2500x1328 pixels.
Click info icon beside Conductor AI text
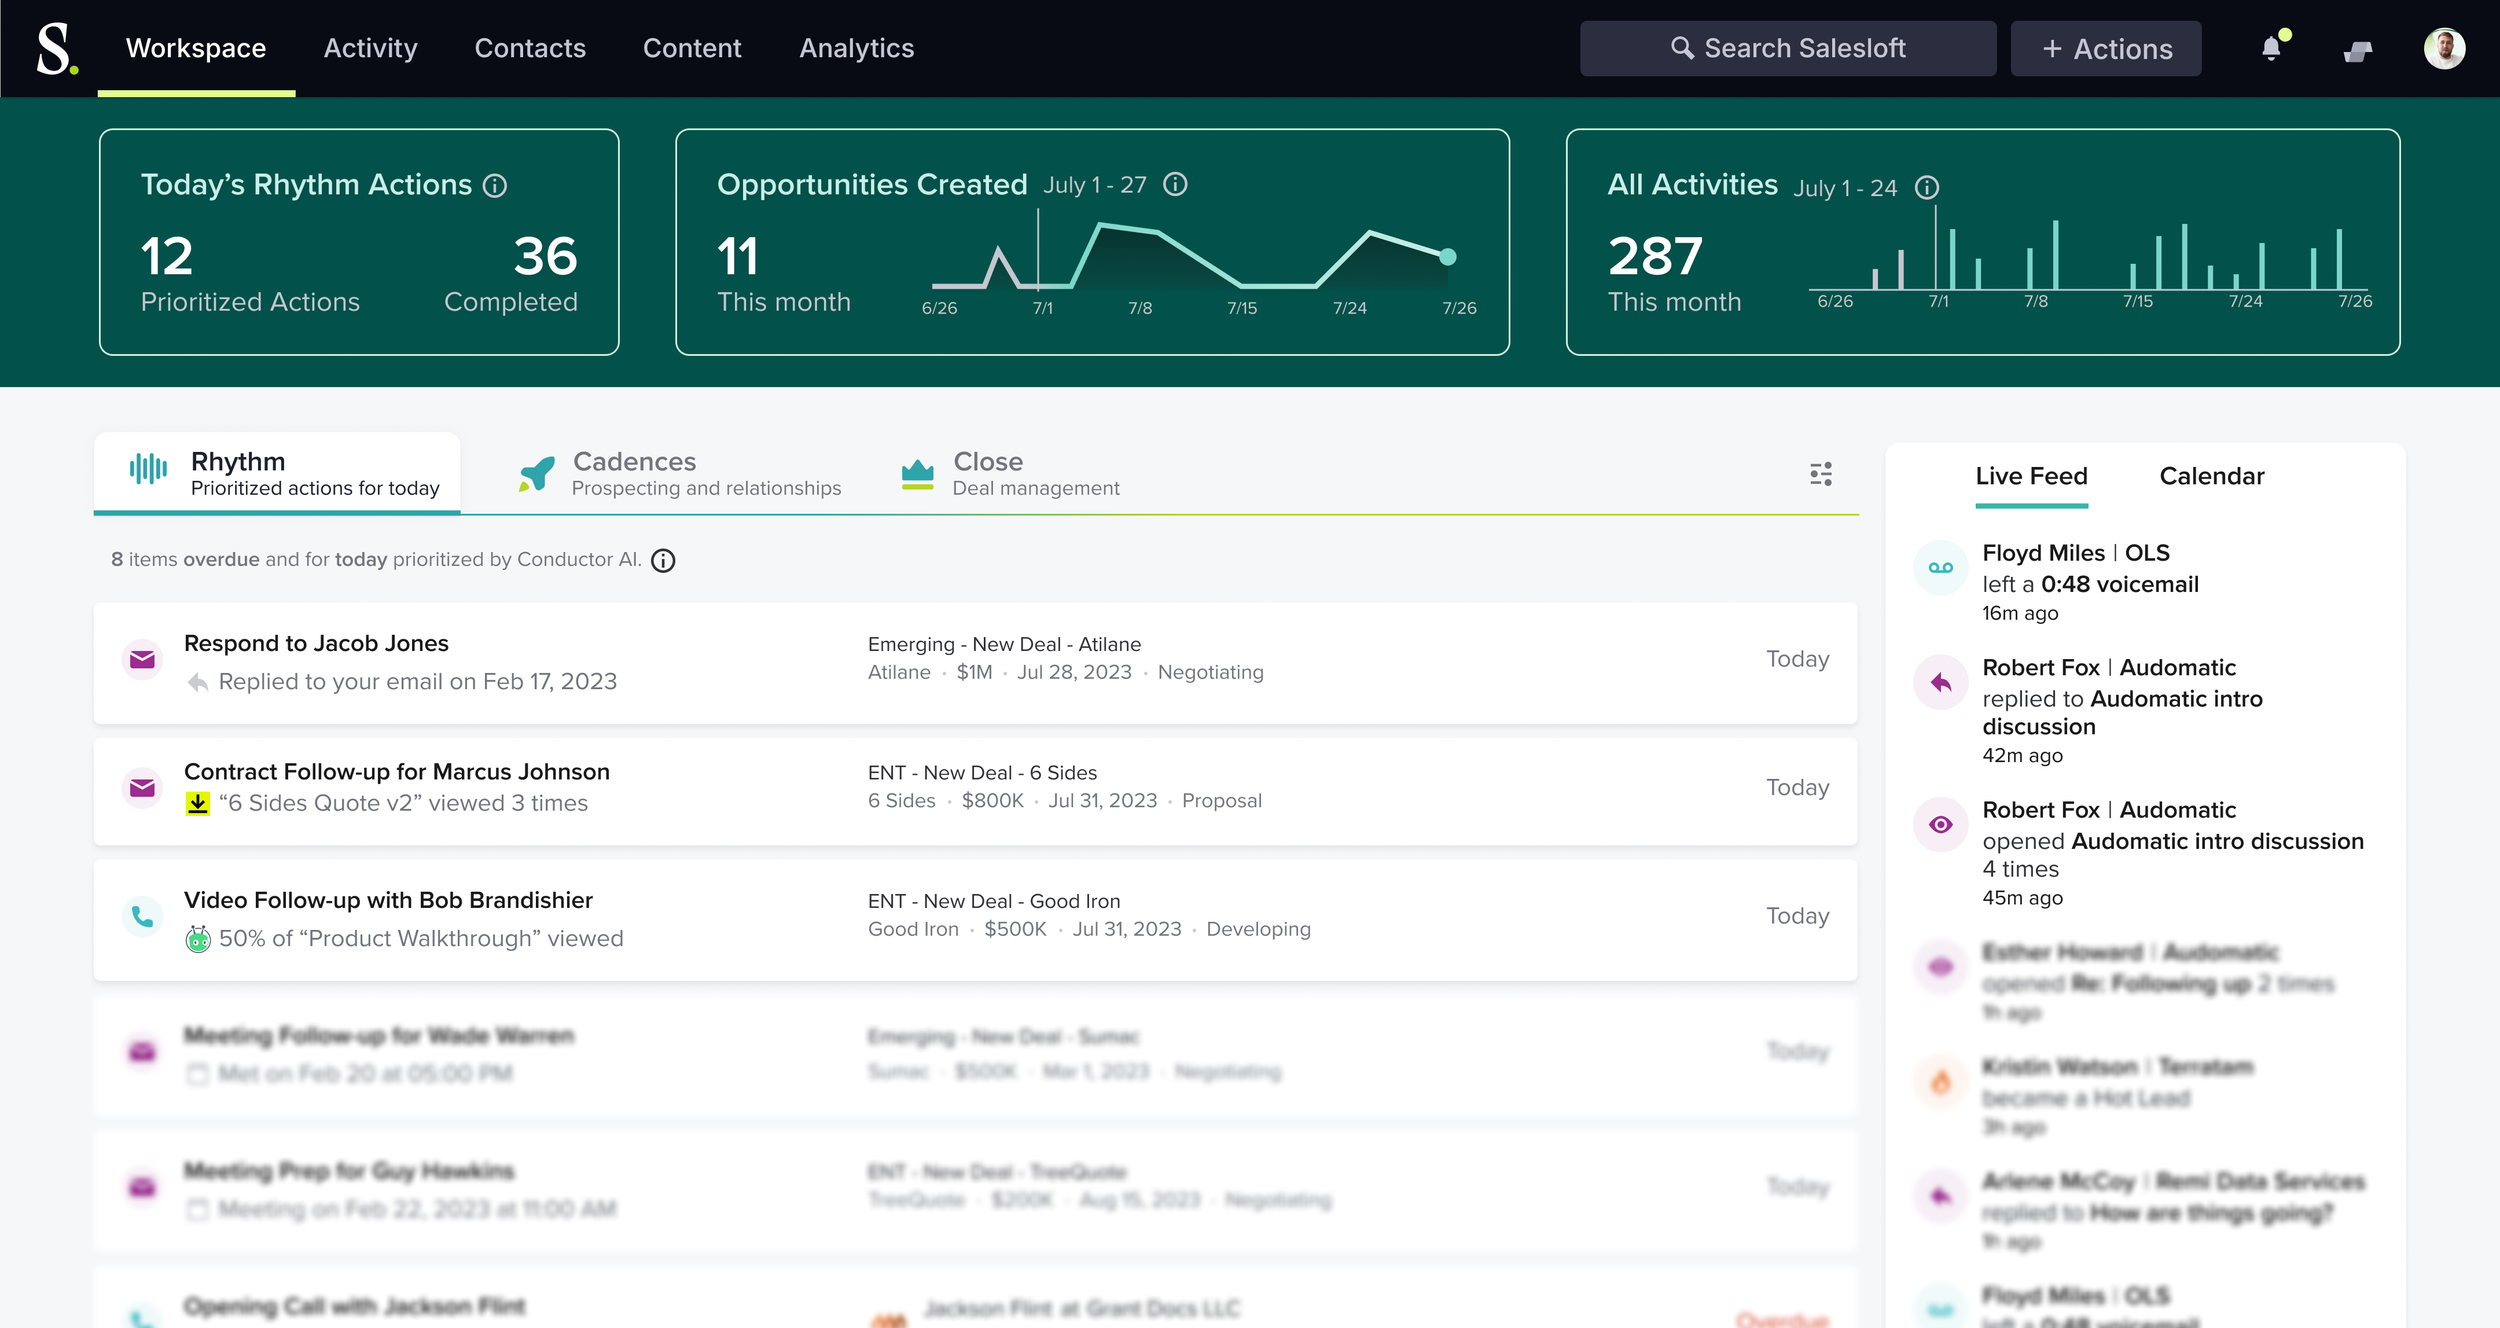pyautogui.click(x=663, y=561)
